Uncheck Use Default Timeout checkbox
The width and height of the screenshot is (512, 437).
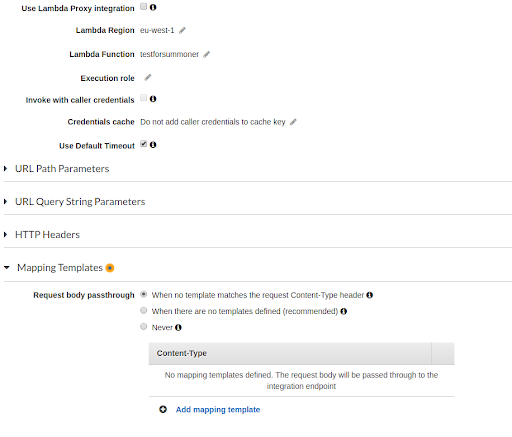143,144
